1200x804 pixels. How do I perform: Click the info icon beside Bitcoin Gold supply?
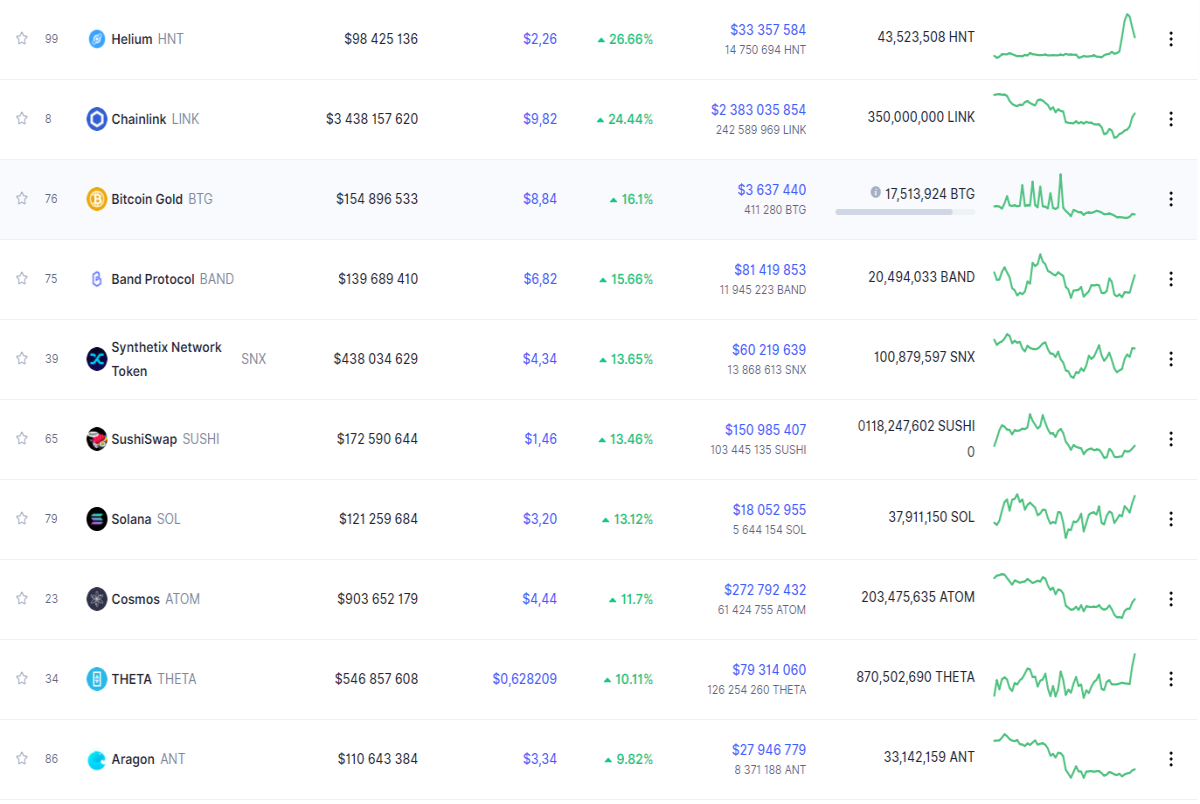click(875, 192)
